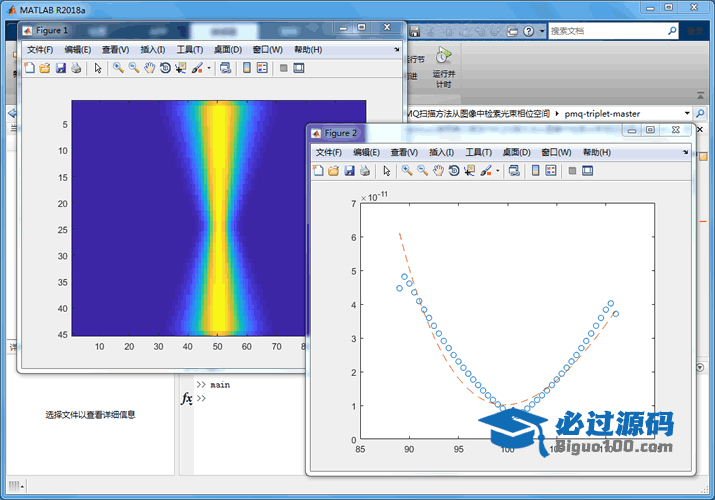Toggle Rotate 3D tool in Figure 1 toolbar
The height and width of the screenshot is (500, 715).
(x=165, y=68)
